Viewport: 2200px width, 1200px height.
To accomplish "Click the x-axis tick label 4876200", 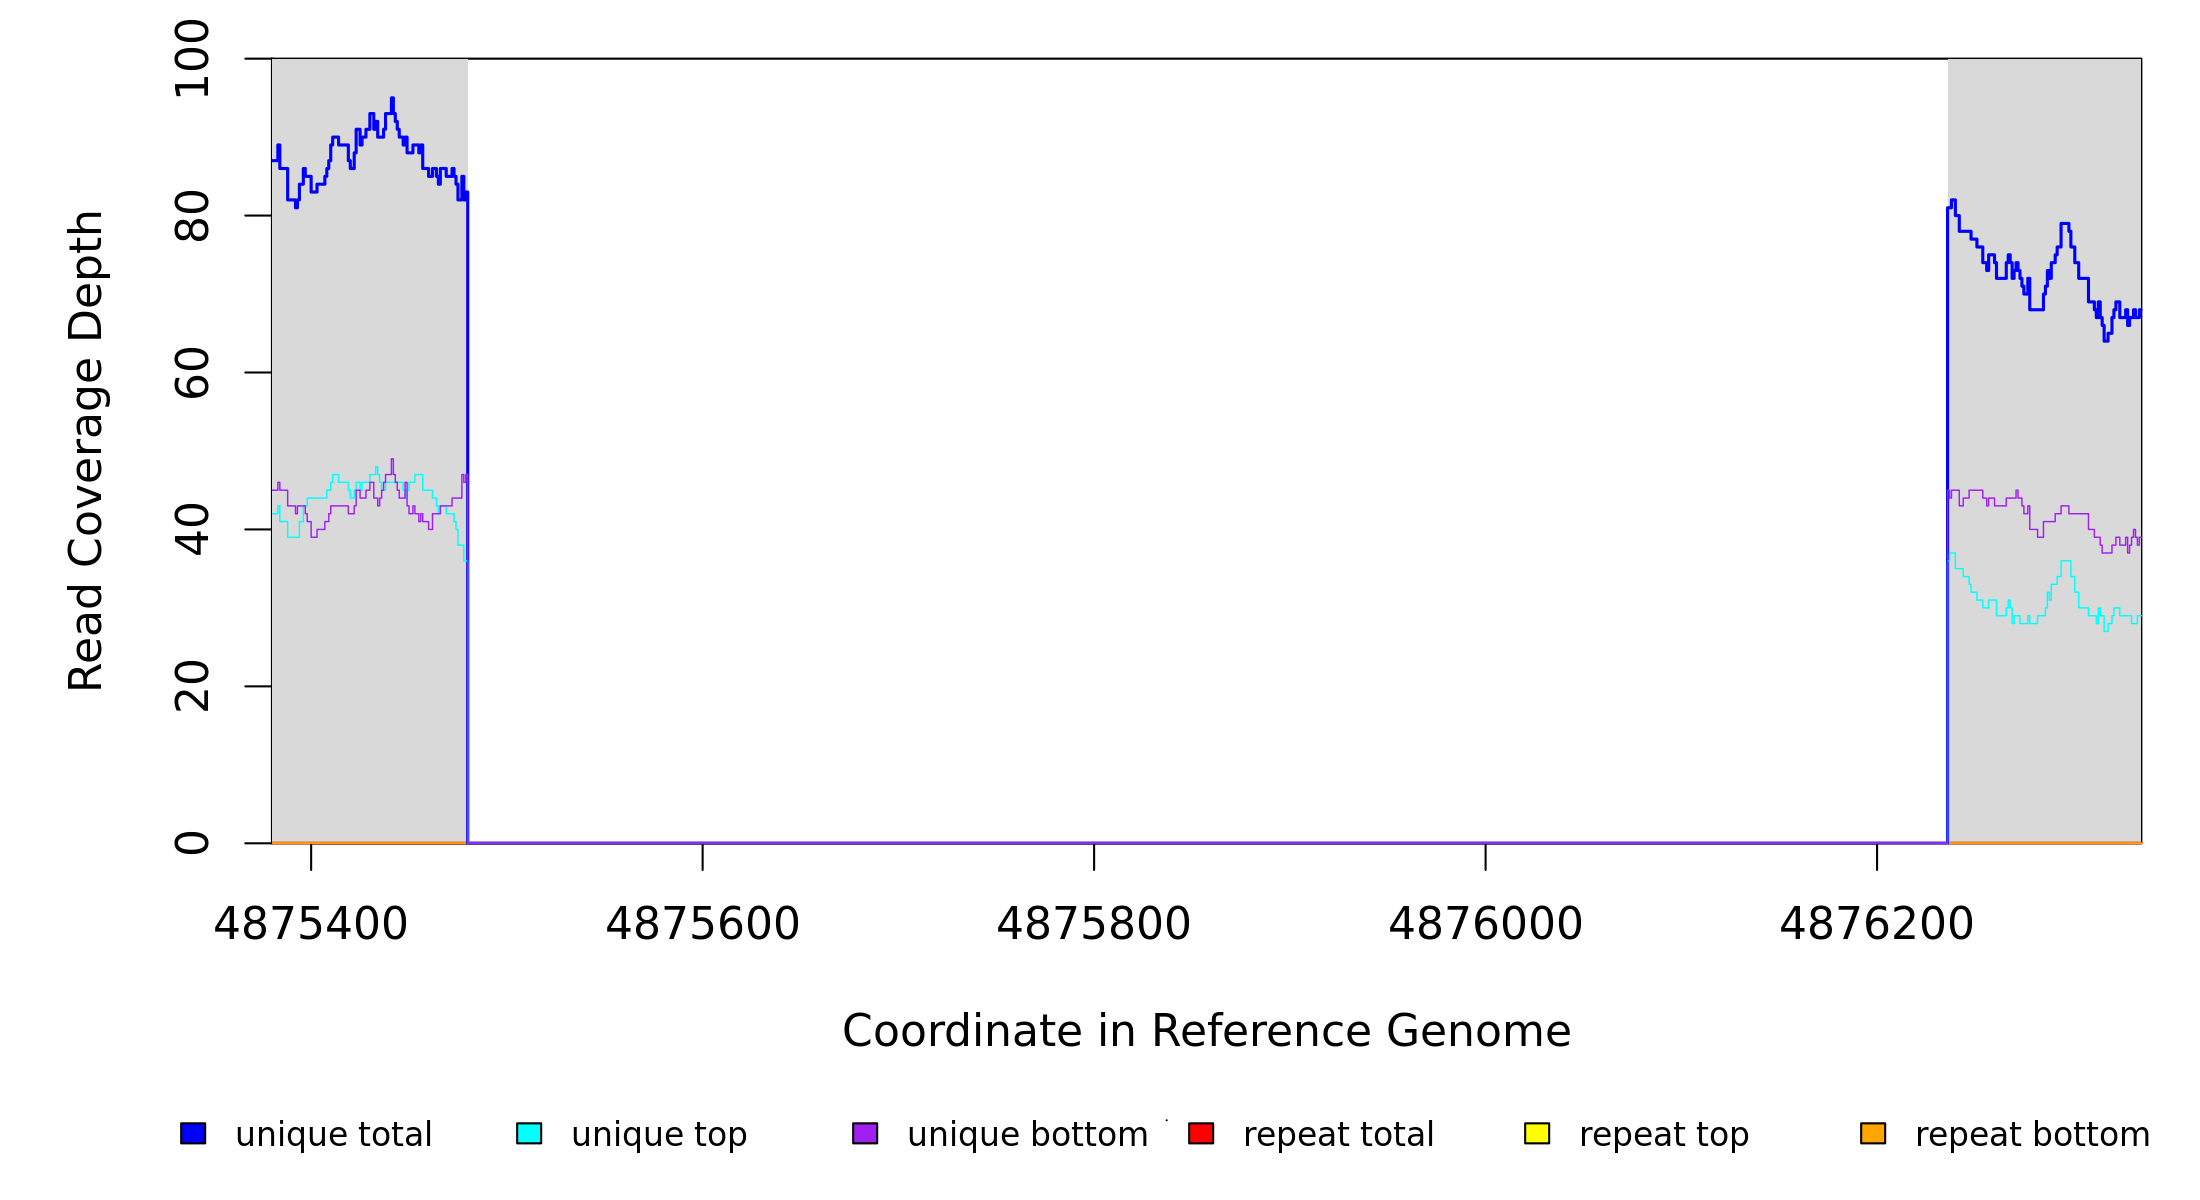I will click(1876, 924).
